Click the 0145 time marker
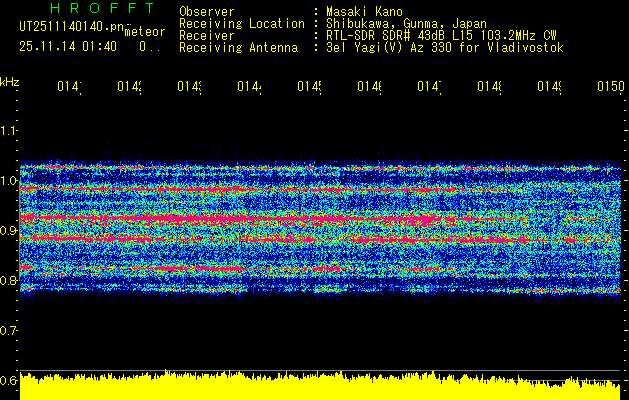629x400 pixels. pos(309,86)
